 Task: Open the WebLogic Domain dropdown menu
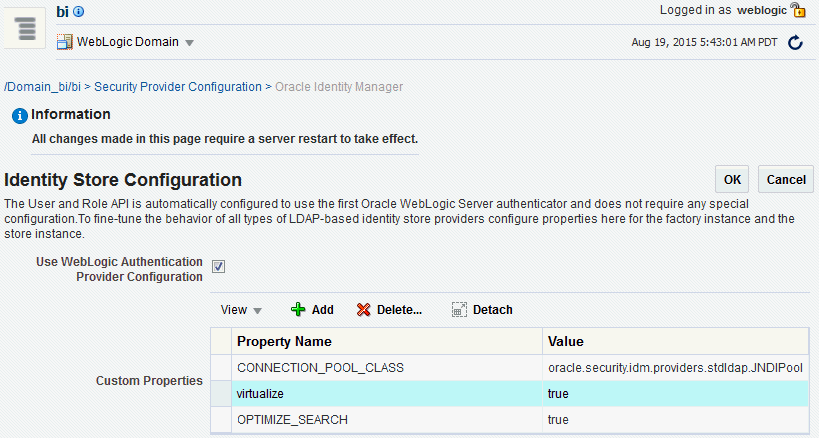(x=189, y=43)
